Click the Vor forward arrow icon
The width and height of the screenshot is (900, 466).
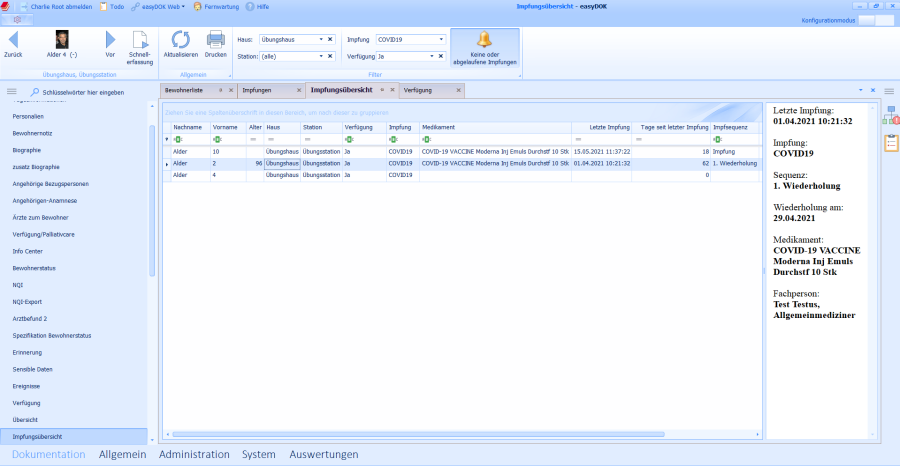(111, 39)
